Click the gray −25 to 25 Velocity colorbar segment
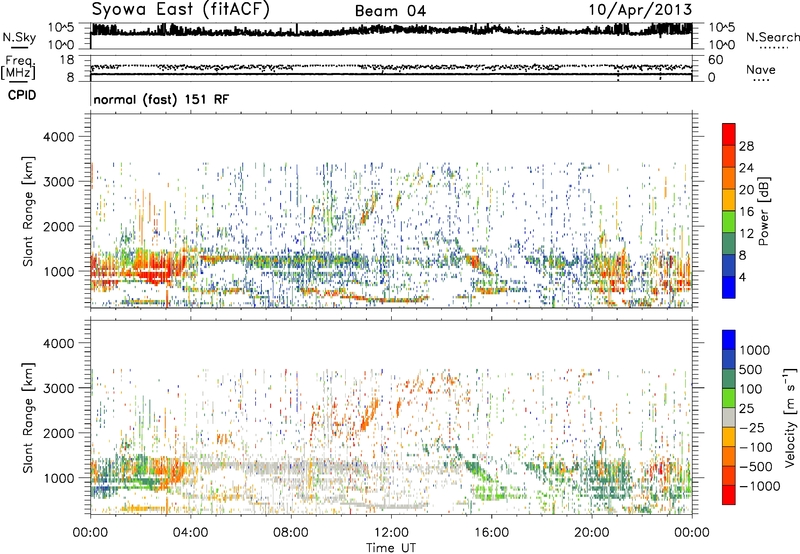The width and height of the screenshot is (800, 554). tap(729, 417)
